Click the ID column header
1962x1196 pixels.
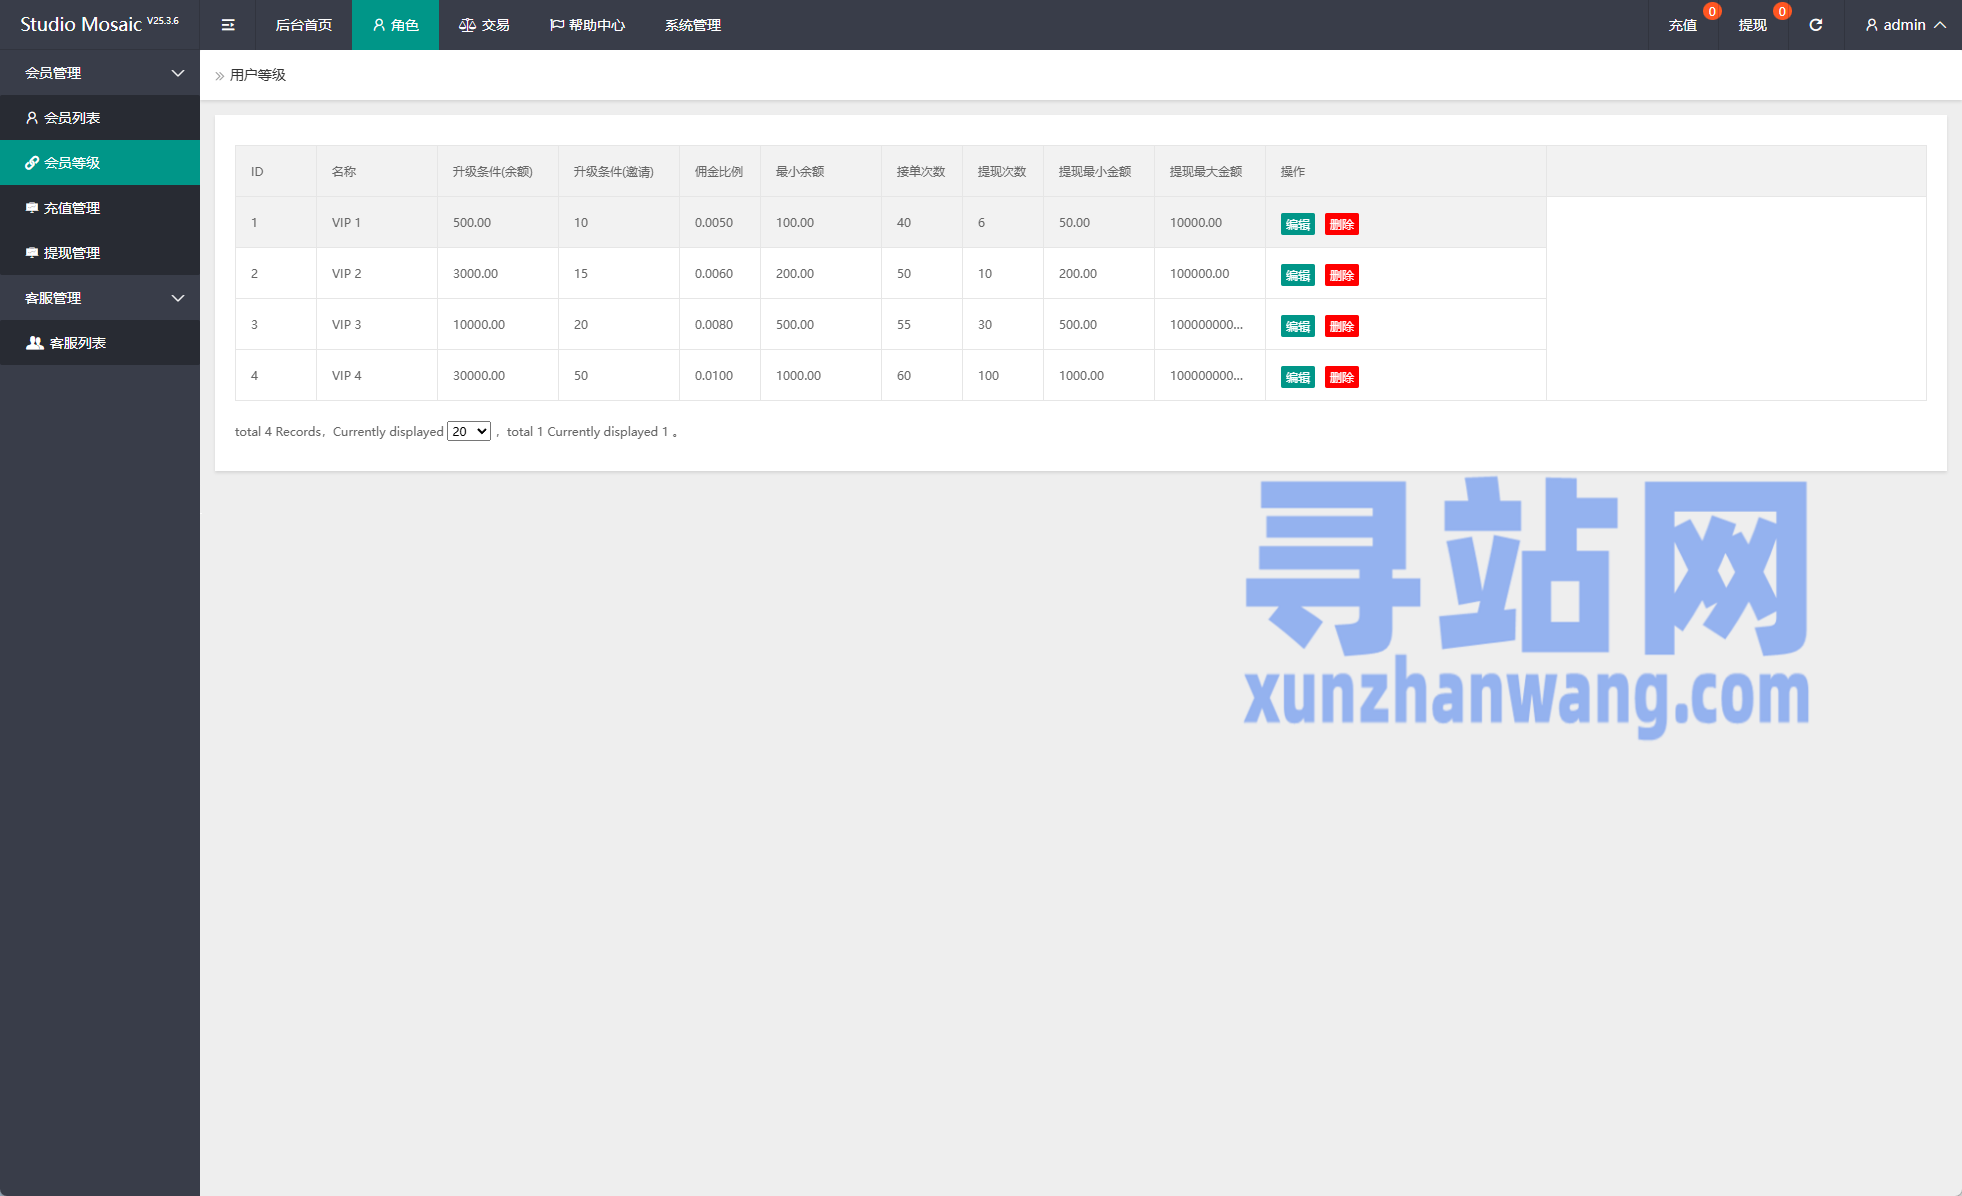(276, 171)
